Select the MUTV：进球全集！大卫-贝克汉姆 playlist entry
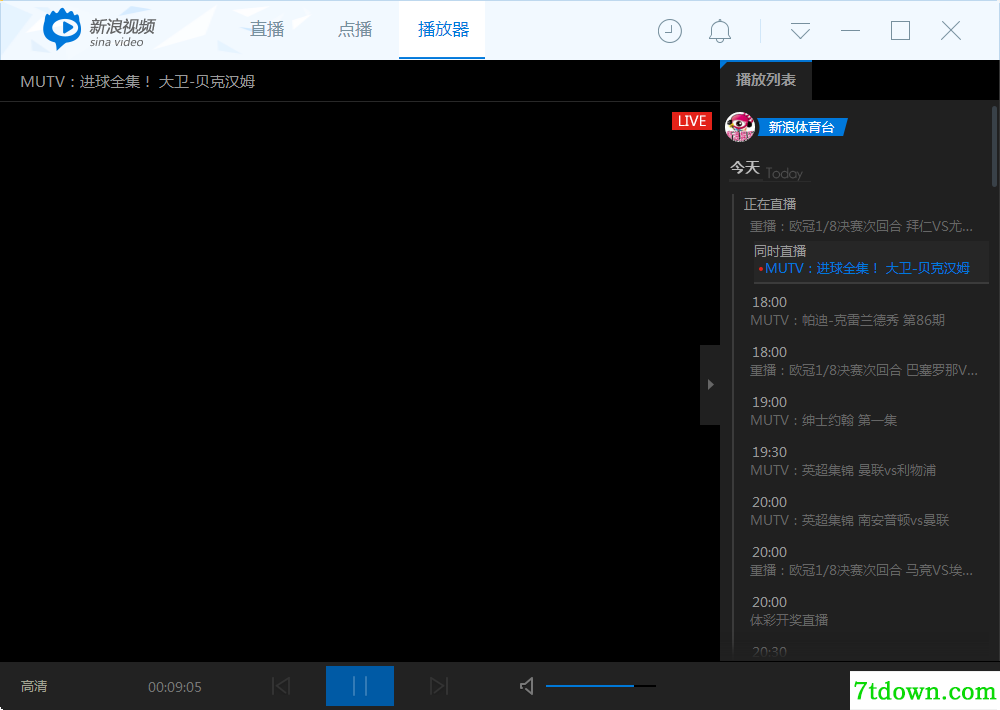The width and height of the screenshot is (1000, 710). (867, 269)
